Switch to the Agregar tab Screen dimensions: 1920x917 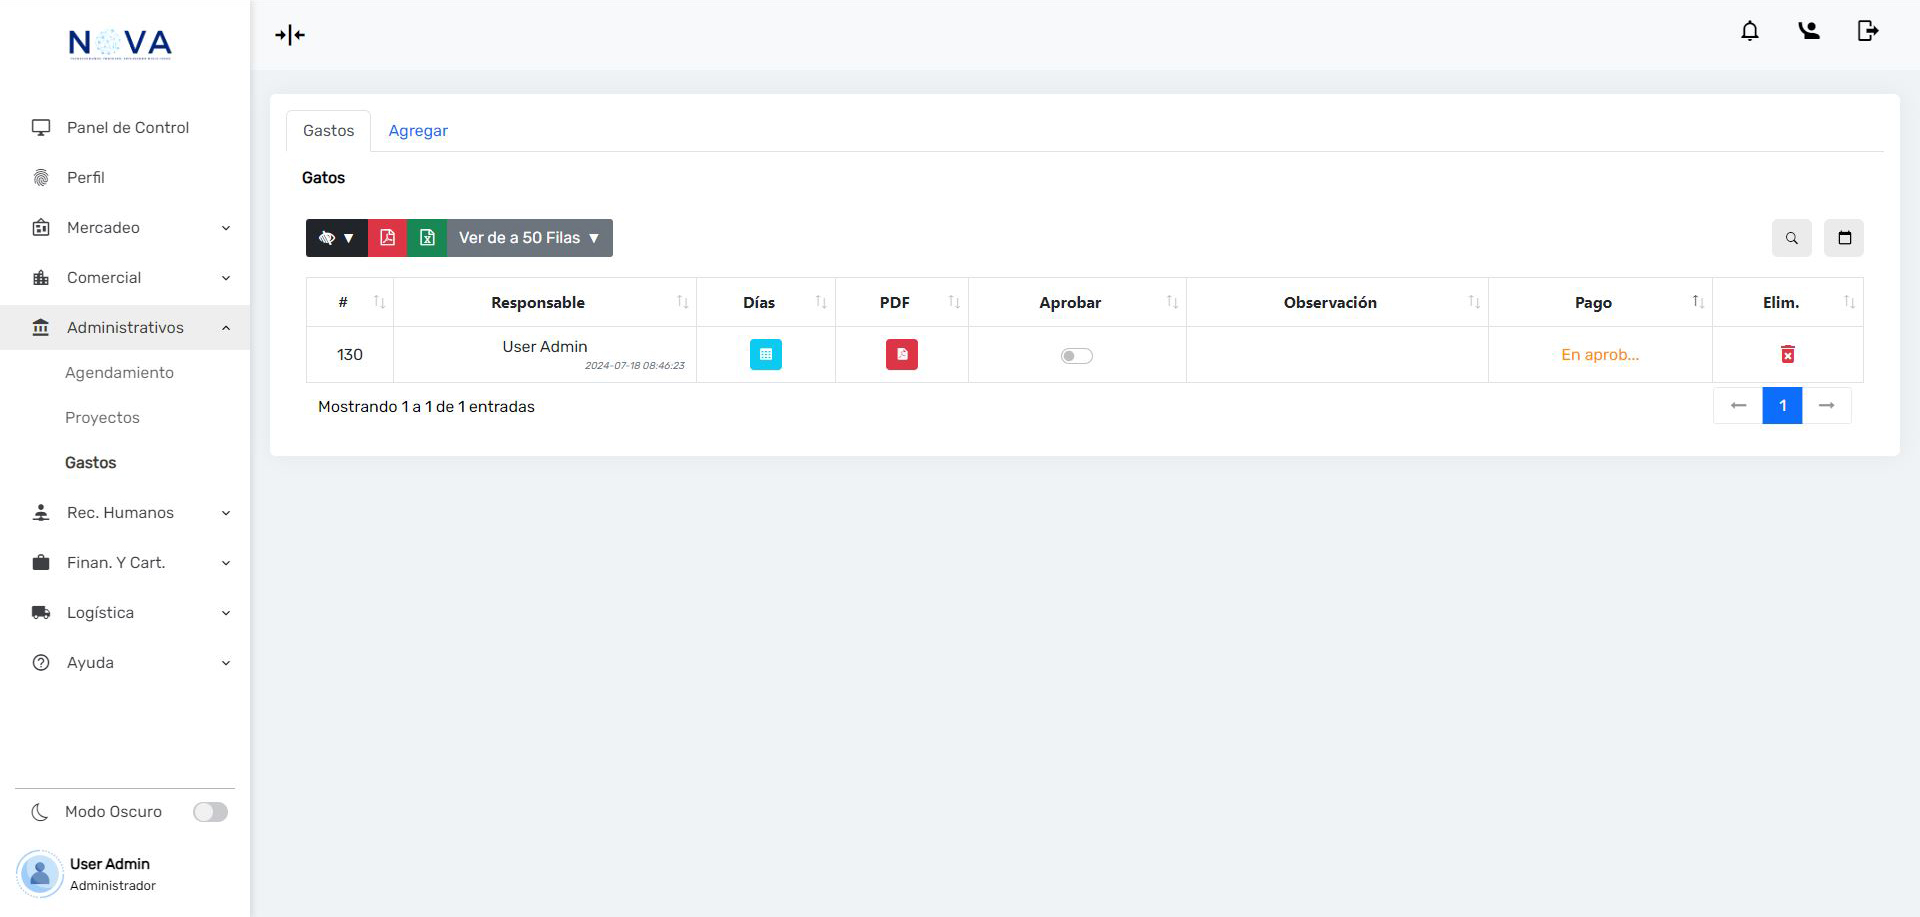click(x=418, y=131)
